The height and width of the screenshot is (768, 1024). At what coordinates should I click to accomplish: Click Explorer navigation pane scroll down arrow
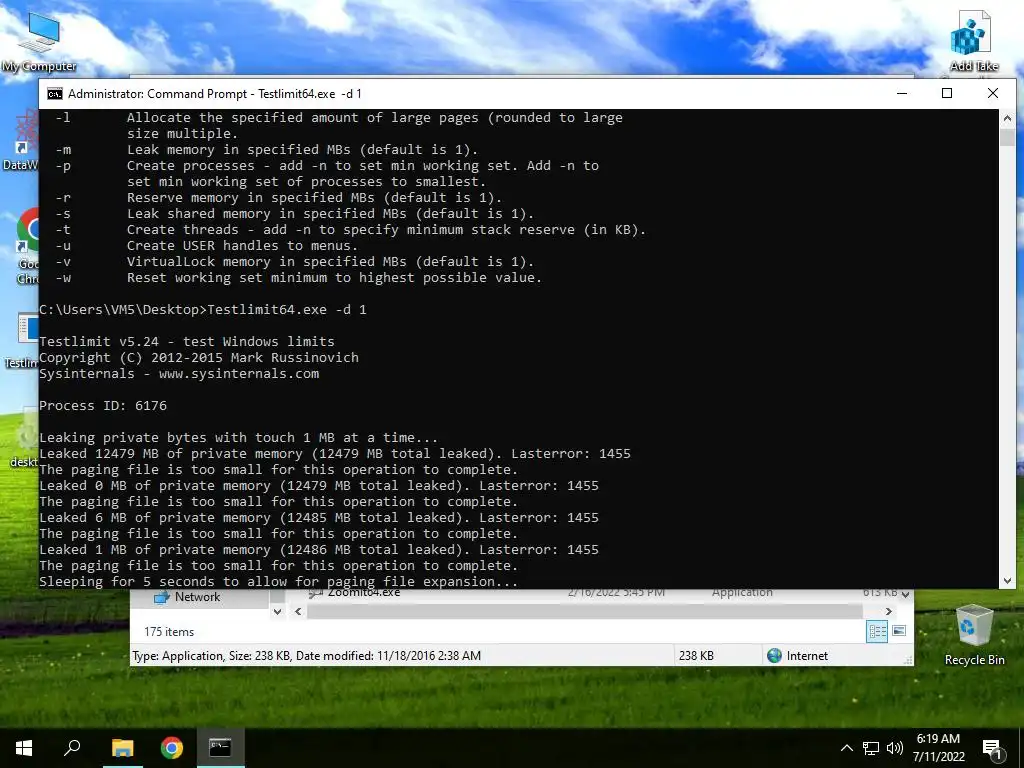(277, 611)
